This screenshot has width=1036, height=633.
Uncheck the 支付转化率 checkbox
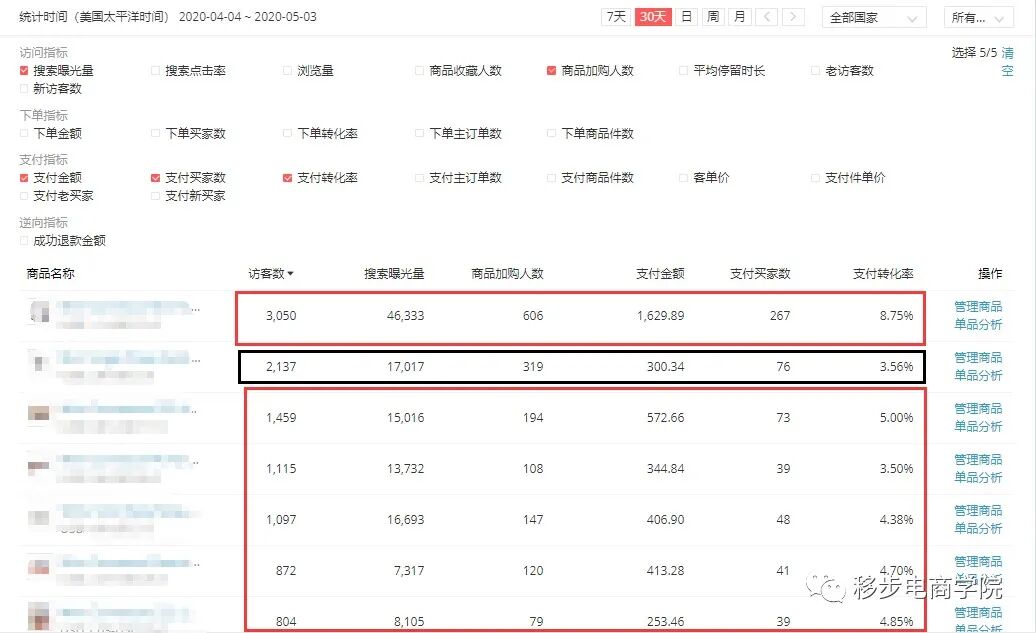(287, 177)
